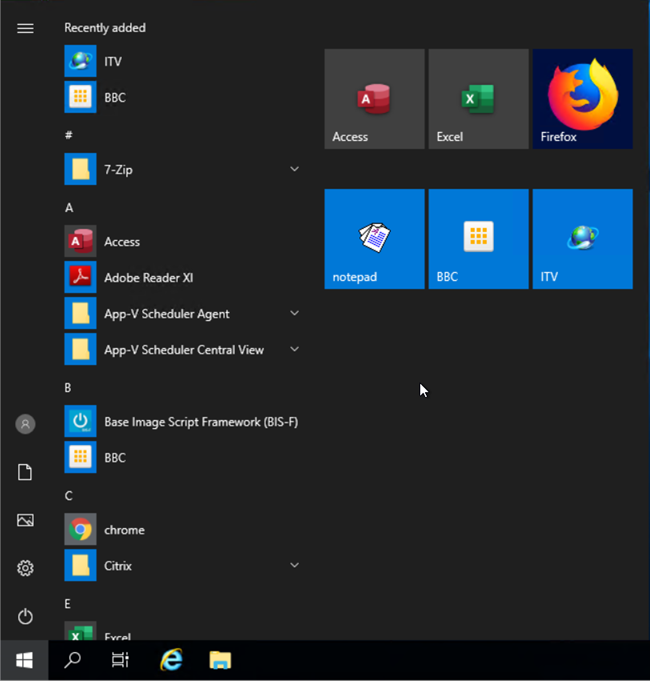Launch Adobe Reader XI

[182, 278]
